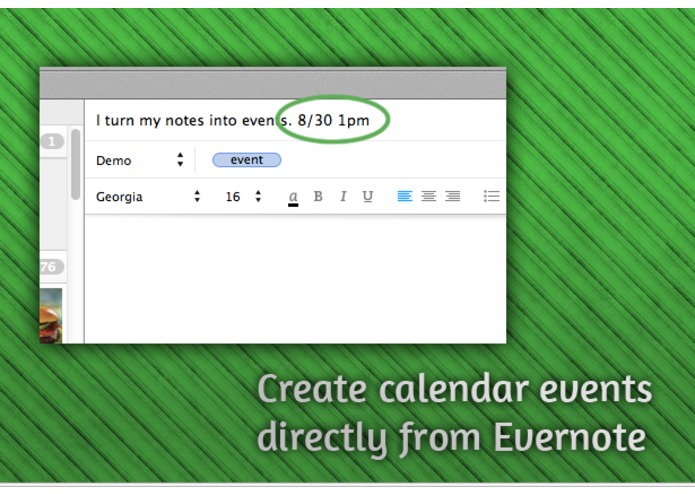Viewport: 695px width, 494px height.
Task: Toggle Bold formatting in the note editor
Action: pyautogui.click(x=318, y=196)
